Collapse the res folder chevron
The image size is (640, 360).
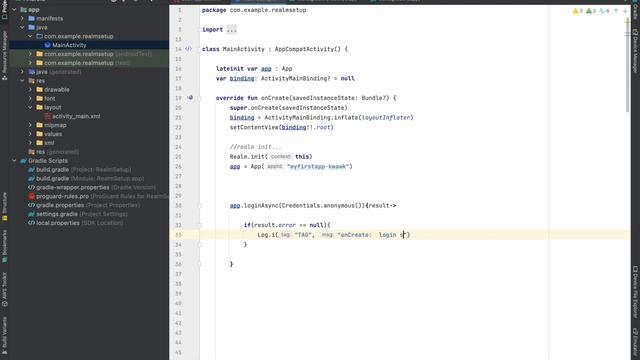[x=22, y=81]
